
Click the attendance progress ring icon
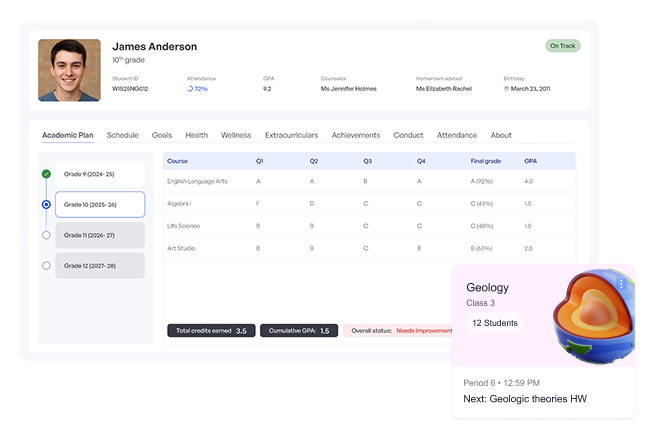[x=190, y=88]
